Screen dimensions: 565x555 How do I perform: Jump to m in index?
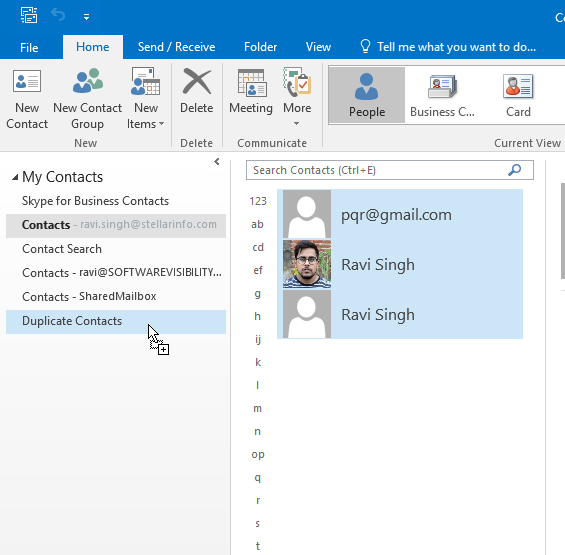257,408
